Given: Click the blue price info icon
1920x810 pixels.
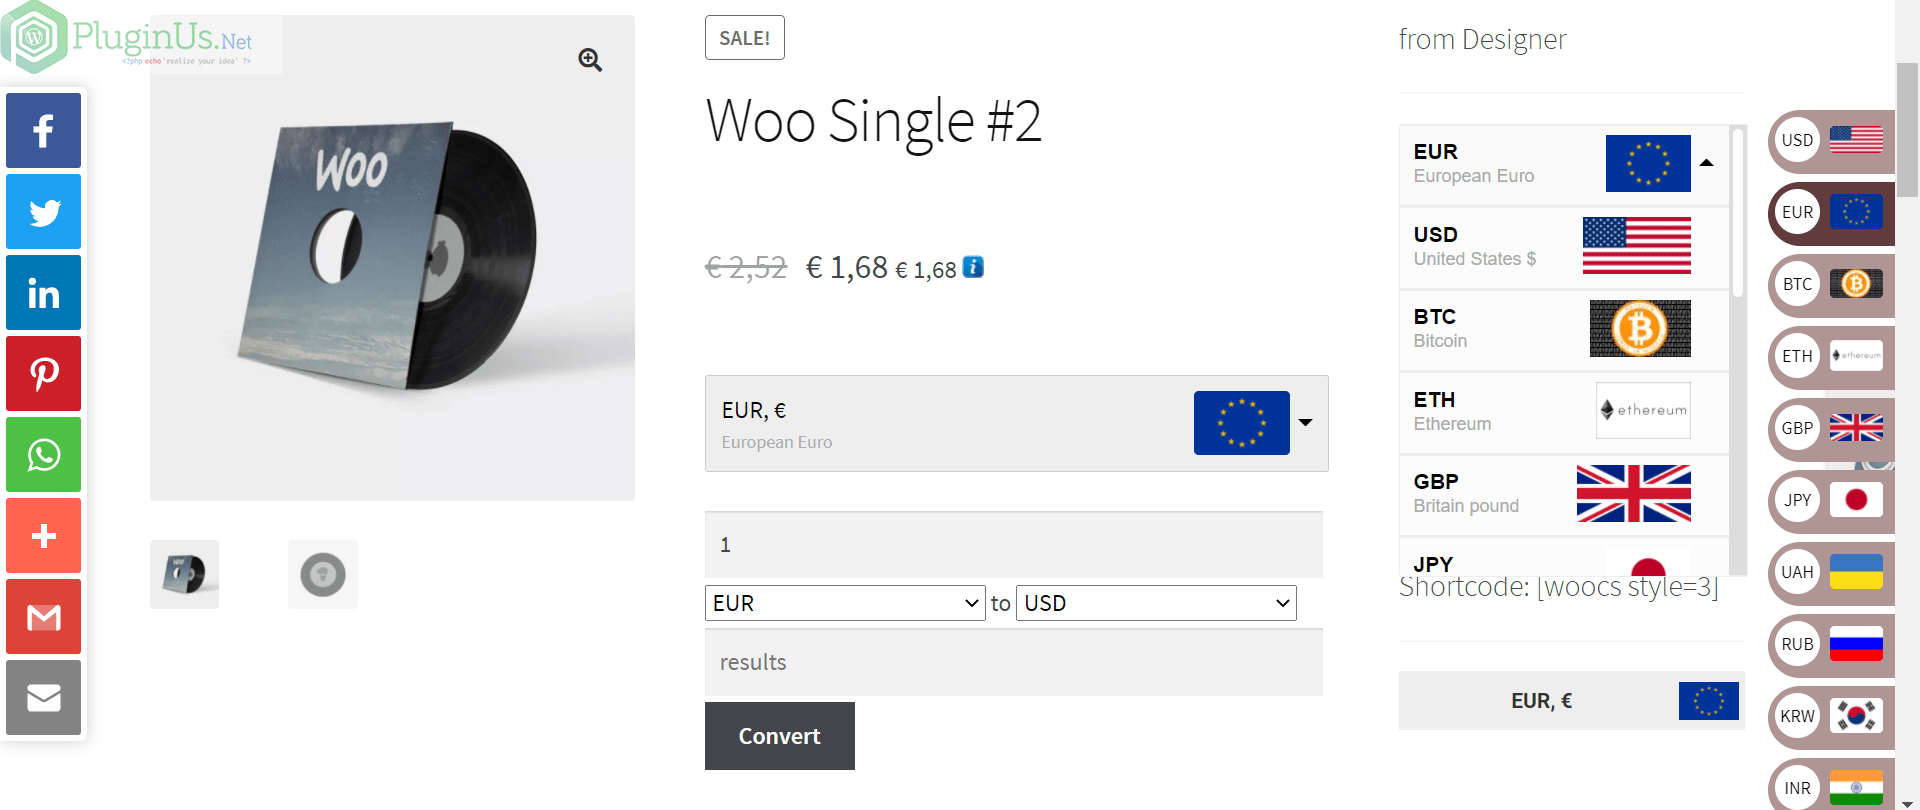Looking at the screenshot, I should [973, 267].
